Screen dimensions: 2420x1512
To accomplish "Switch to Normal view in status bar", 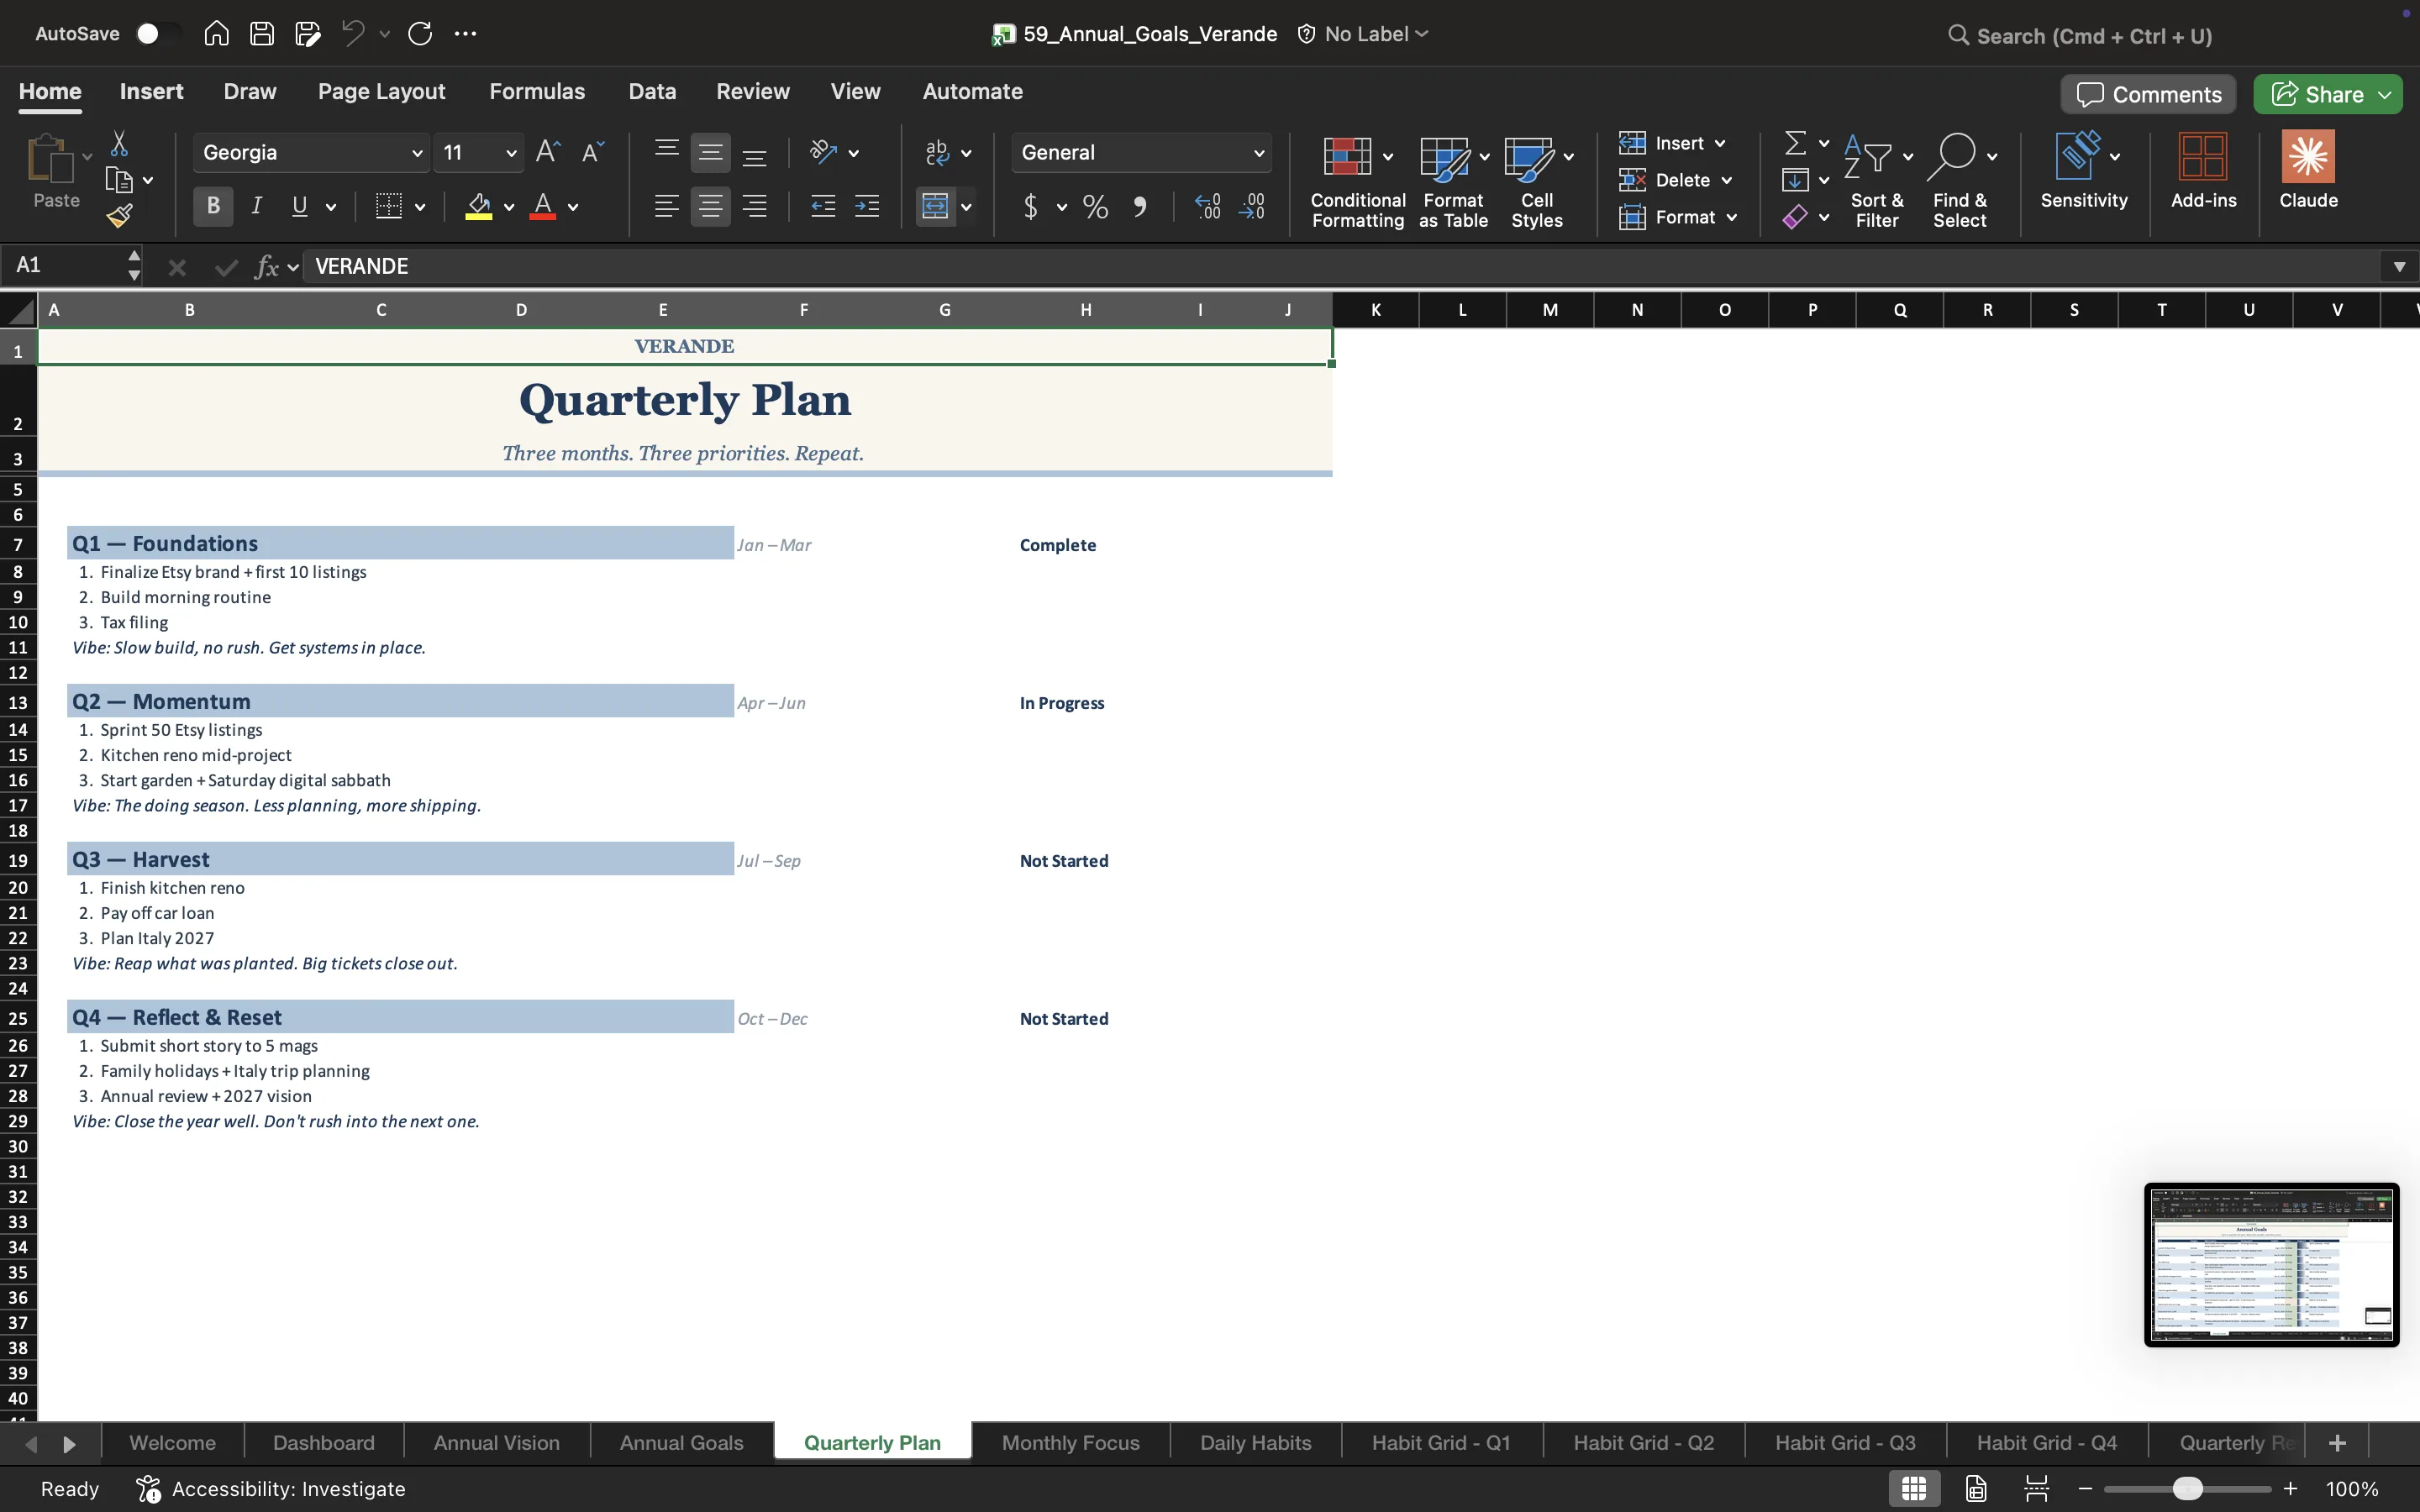I will click(x=1914, y=1488).
